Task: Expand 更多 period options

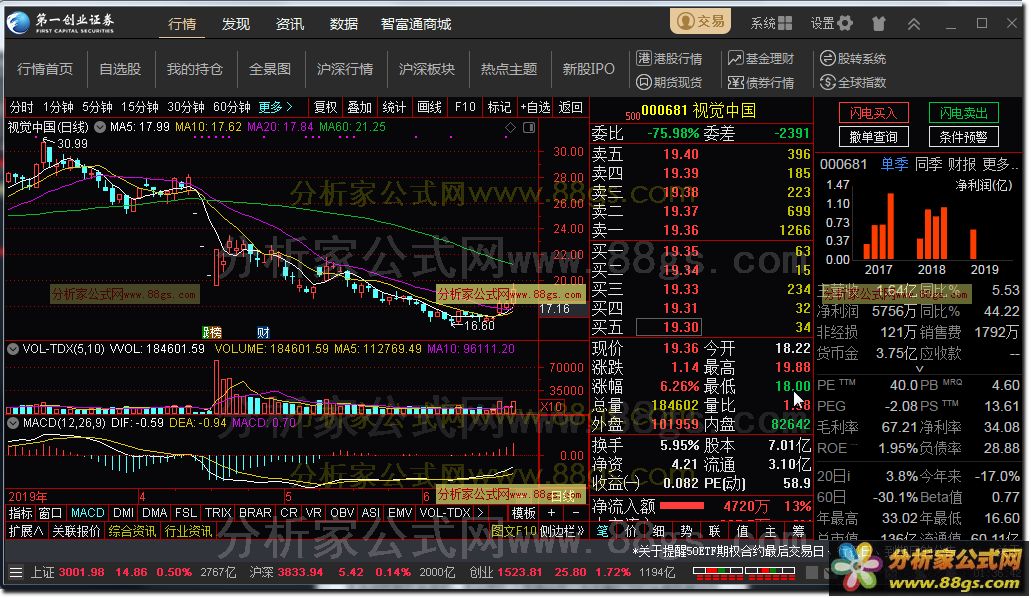Action: point(276,107)
